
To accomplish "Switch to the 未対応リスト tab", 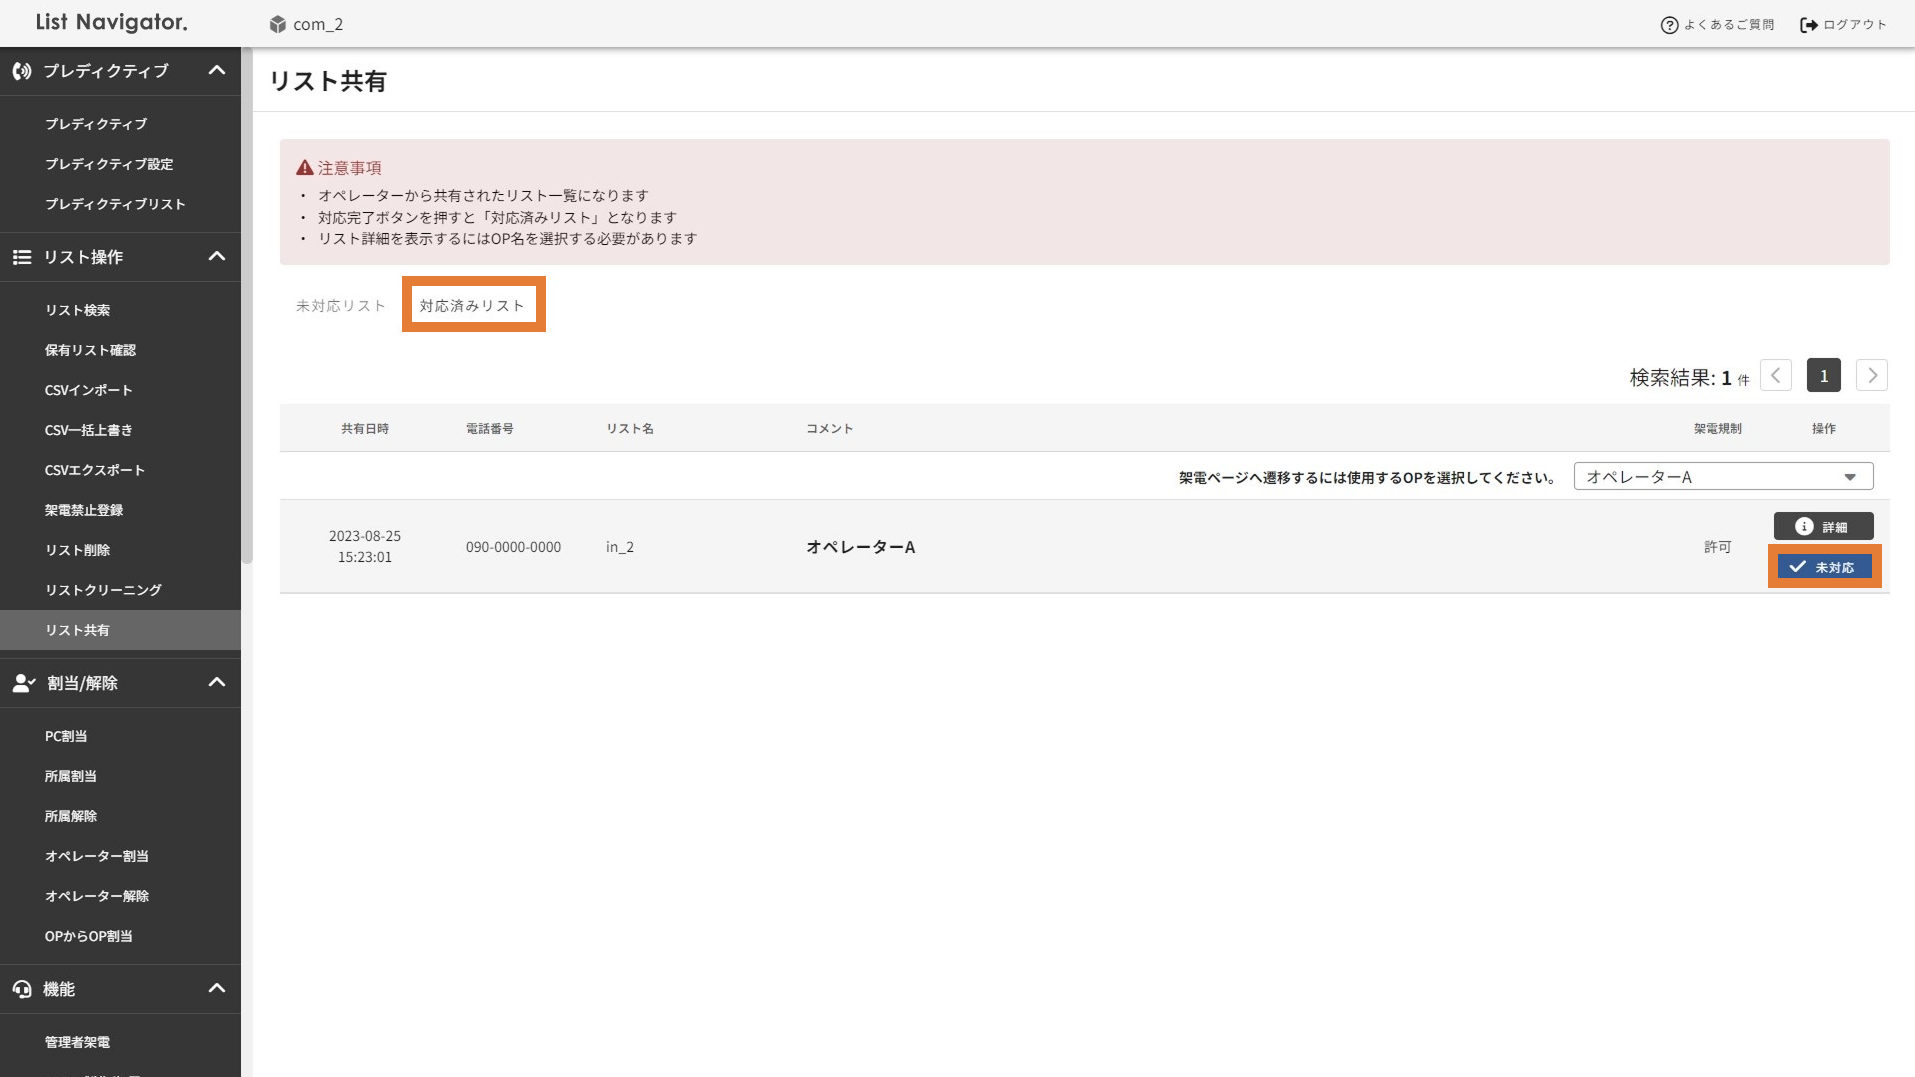I will [x=340, y=306].
